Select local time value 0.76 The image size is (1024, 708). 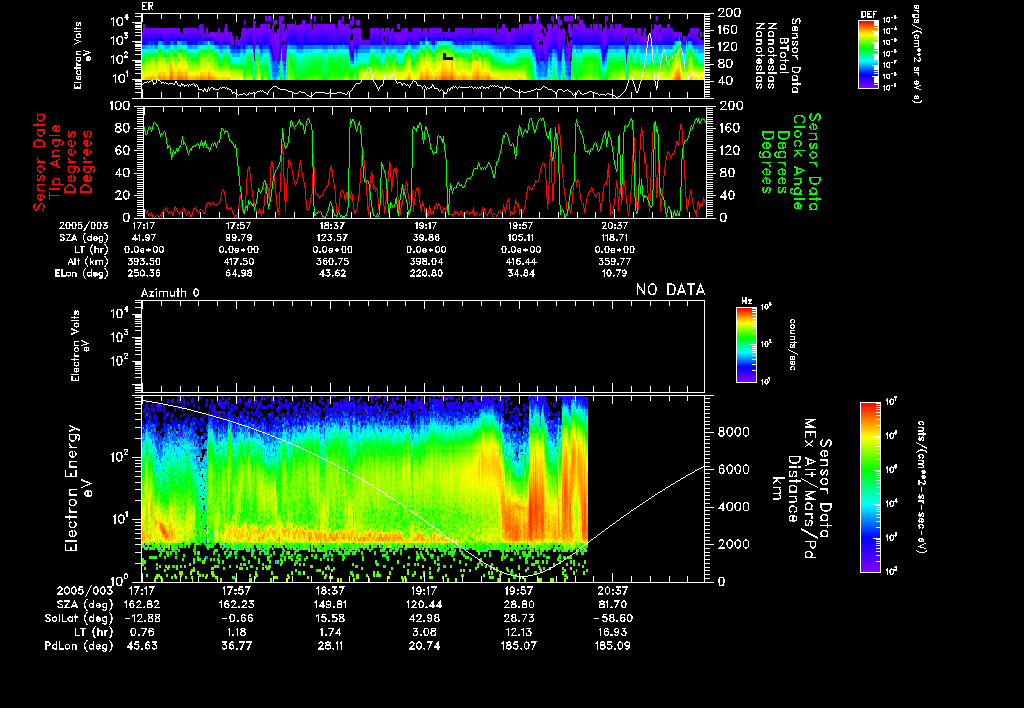coord(142,632)
